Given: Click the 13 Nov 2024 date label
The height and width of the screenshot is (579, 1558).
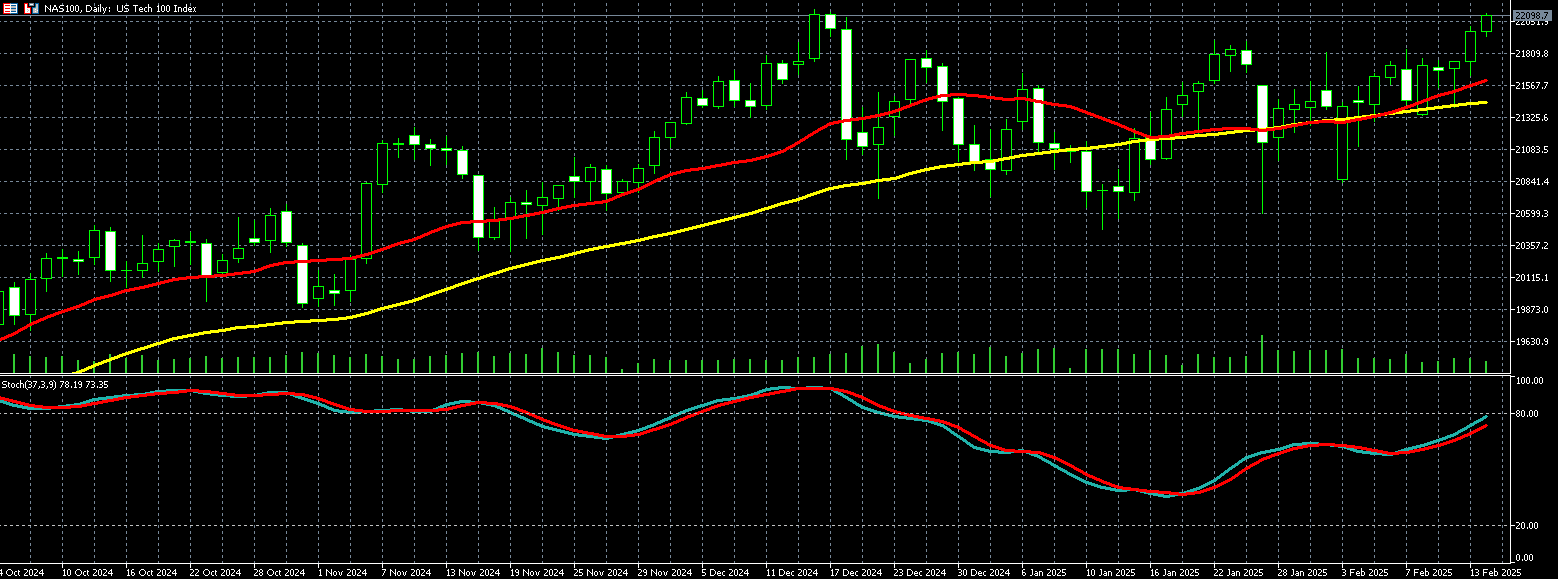Looking at the screenshot, I should pyautogui.click(x=471, y=573).
